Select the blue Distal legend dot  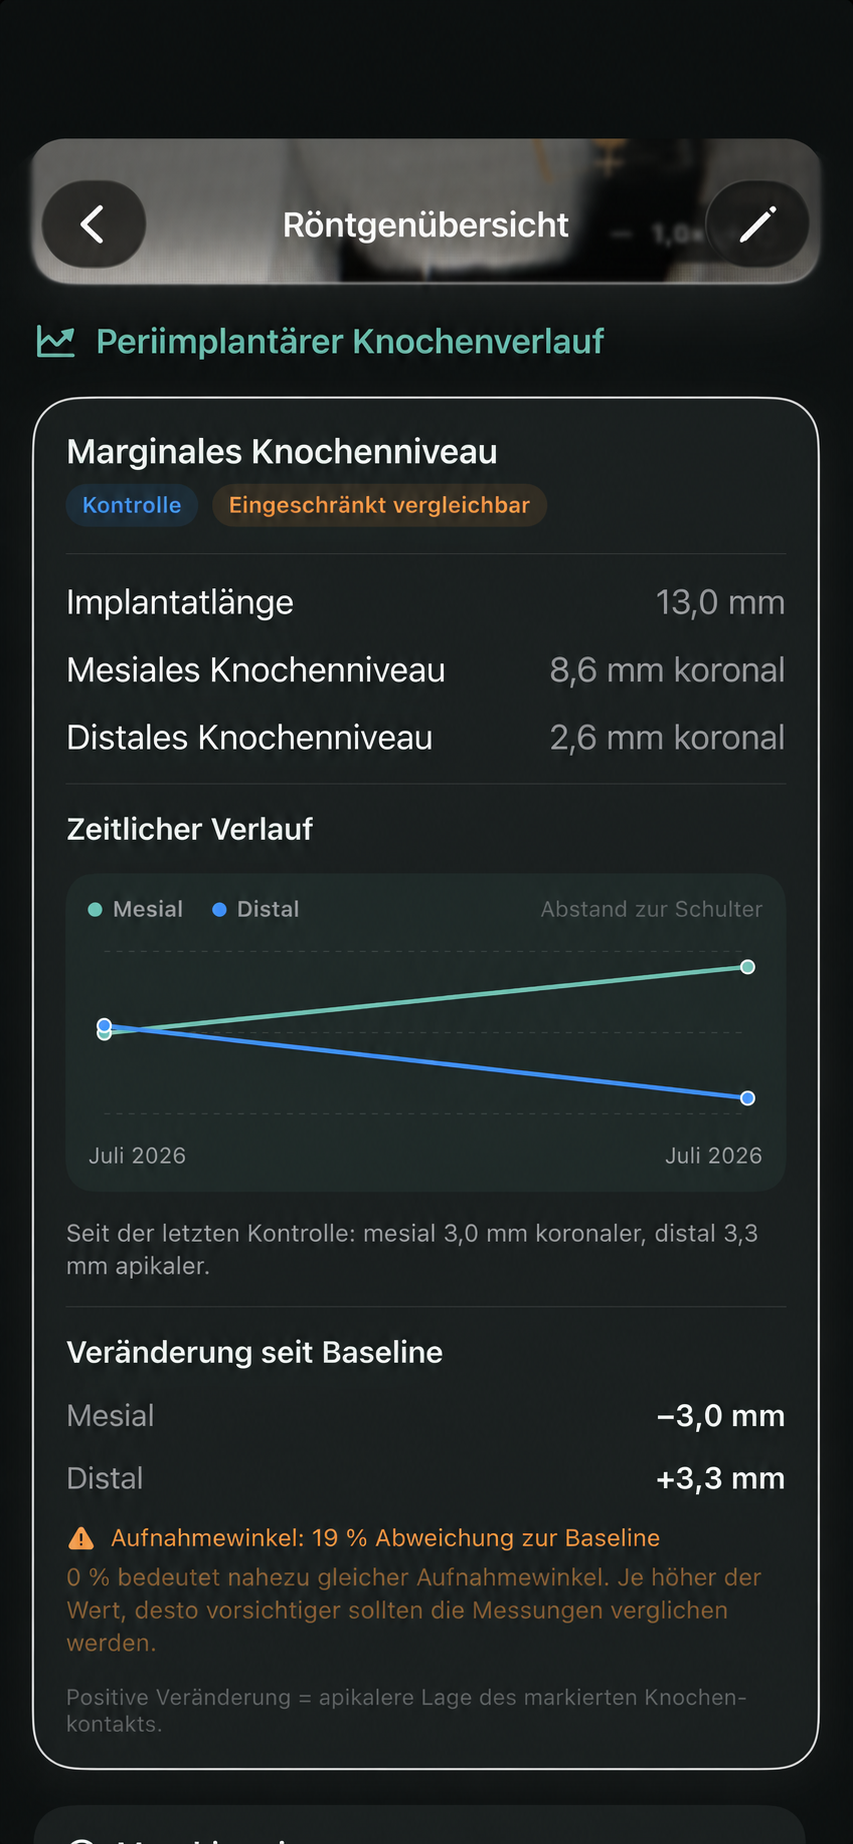(x=219, y=909)
